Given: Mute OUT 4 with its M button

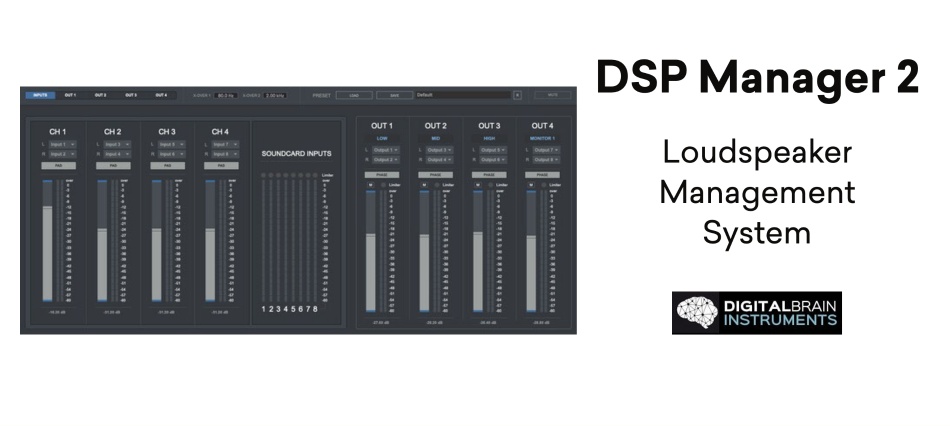Looking at the screenshot, I should pos(531,185).
